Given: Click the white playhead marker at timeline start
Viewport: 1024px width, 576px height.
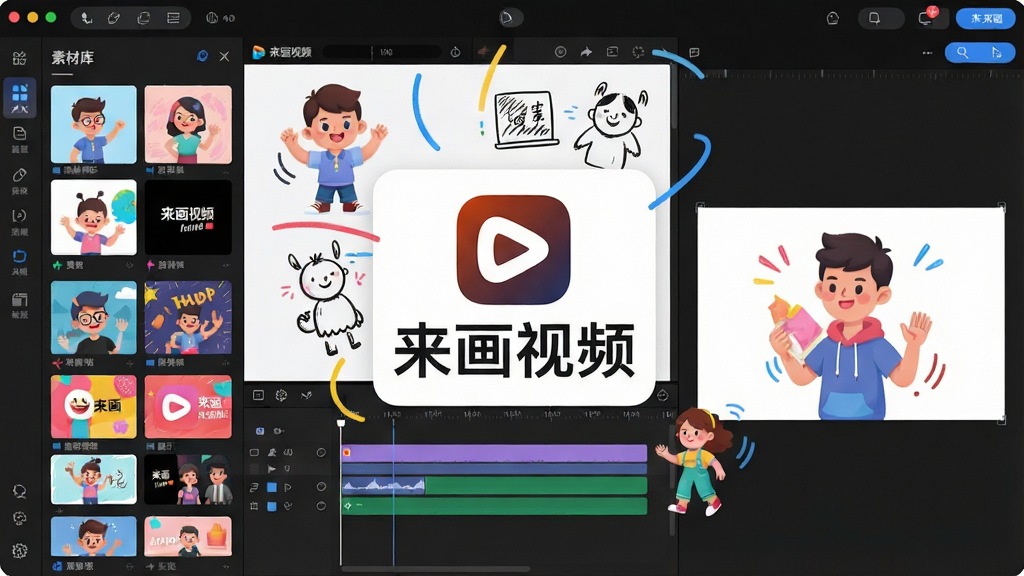Looking at the screenshot, I should click(x=340, y=423).
